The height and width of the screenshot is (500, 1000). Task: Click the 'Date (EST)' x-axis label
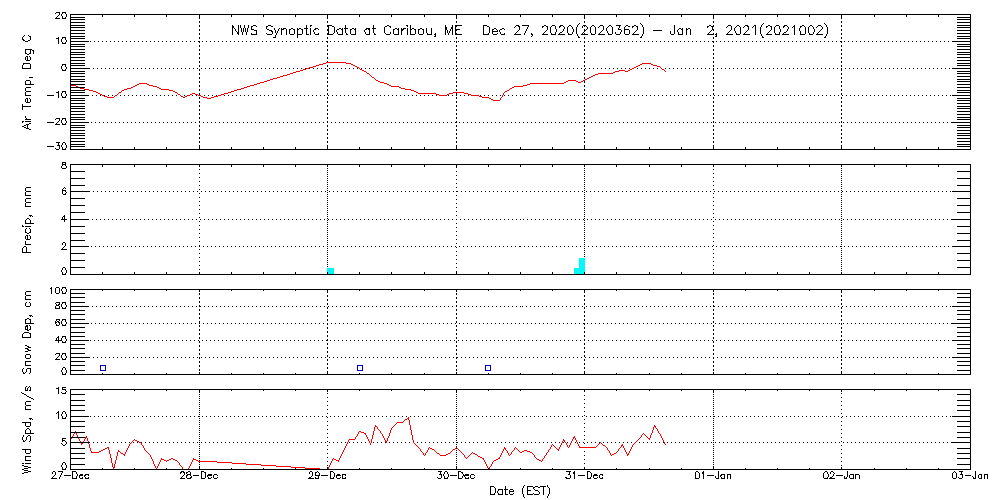pyautogui.click(x=520, y=491)
